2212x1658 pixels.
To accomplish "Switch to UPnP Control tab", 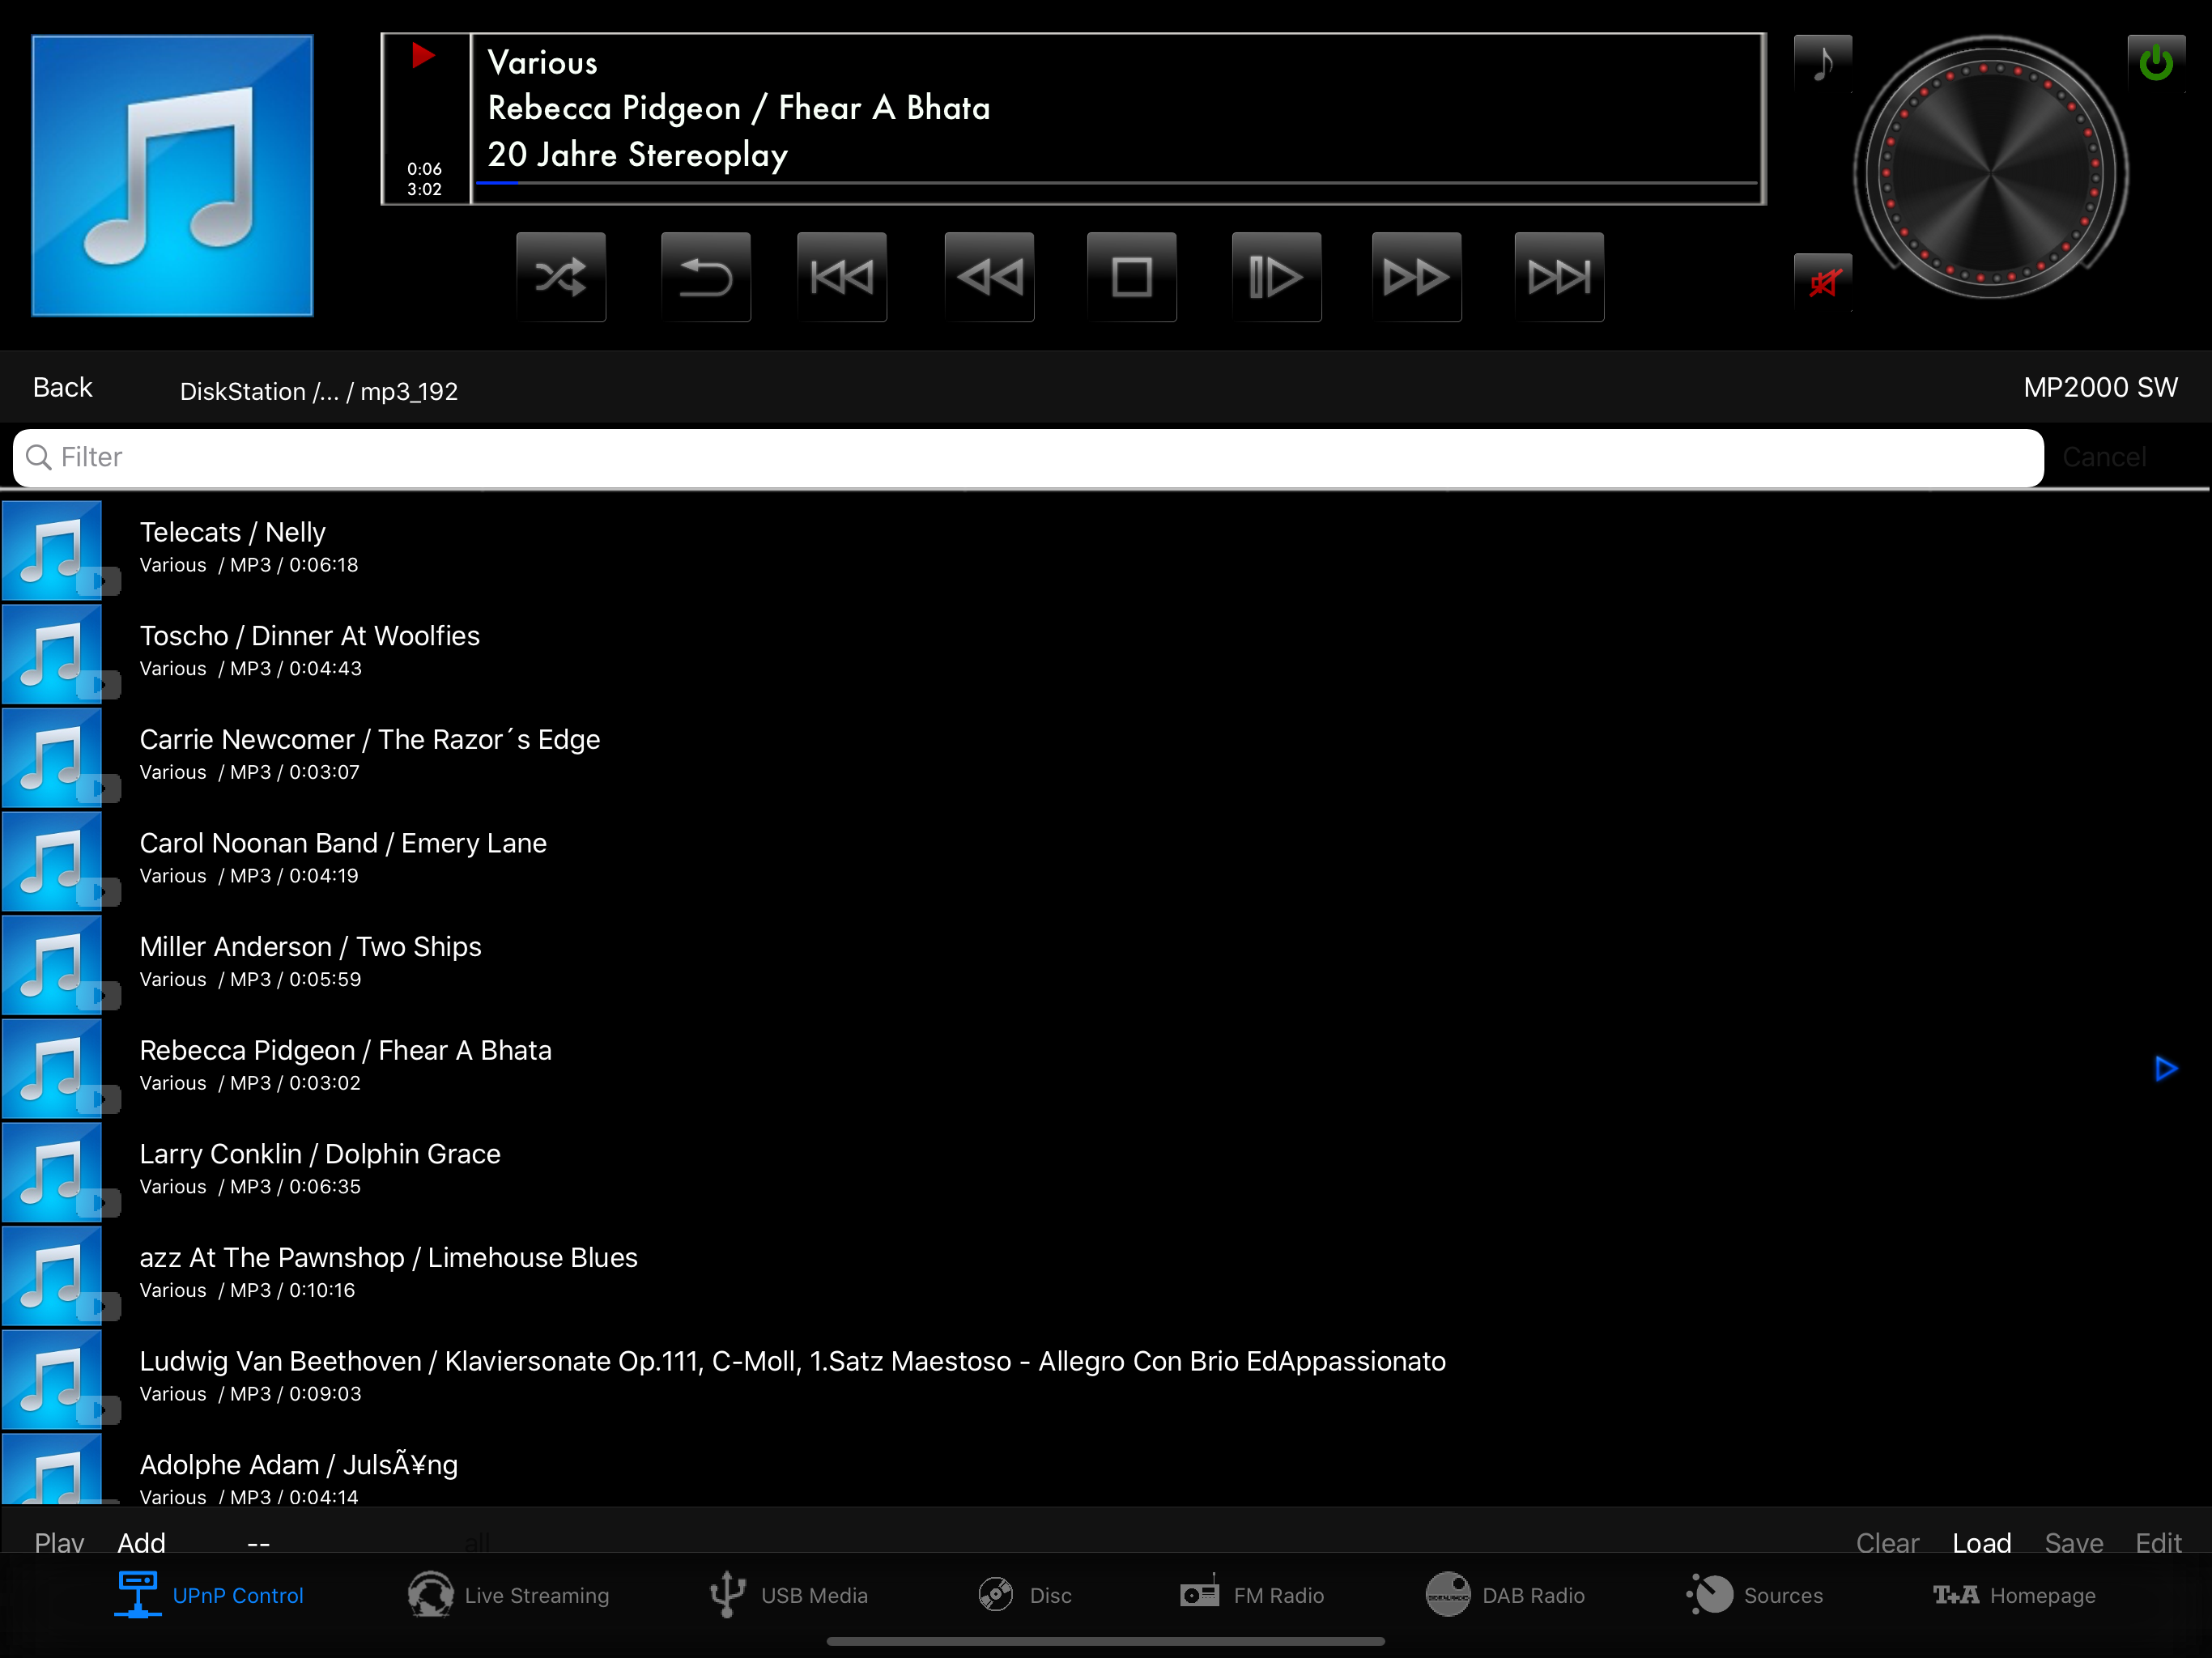I will pyautogui.click(x=209, y=1595).
